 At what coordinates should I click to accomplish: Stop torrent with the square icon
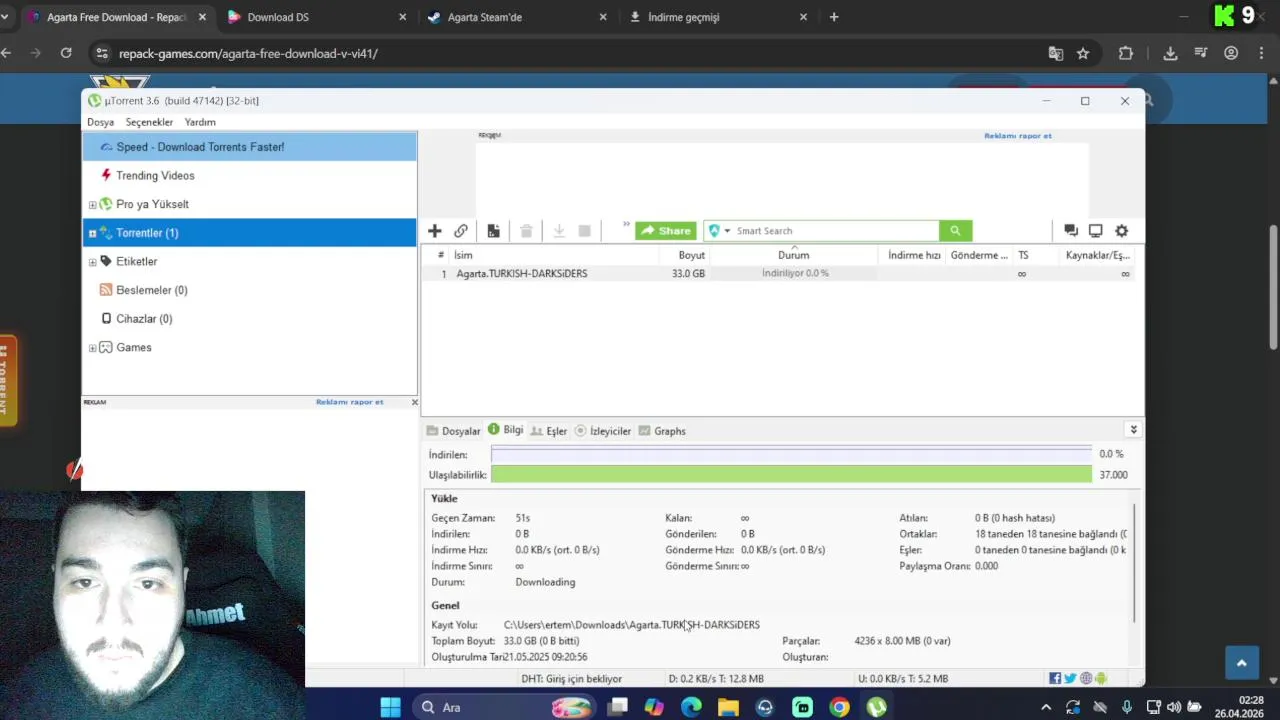585,231
